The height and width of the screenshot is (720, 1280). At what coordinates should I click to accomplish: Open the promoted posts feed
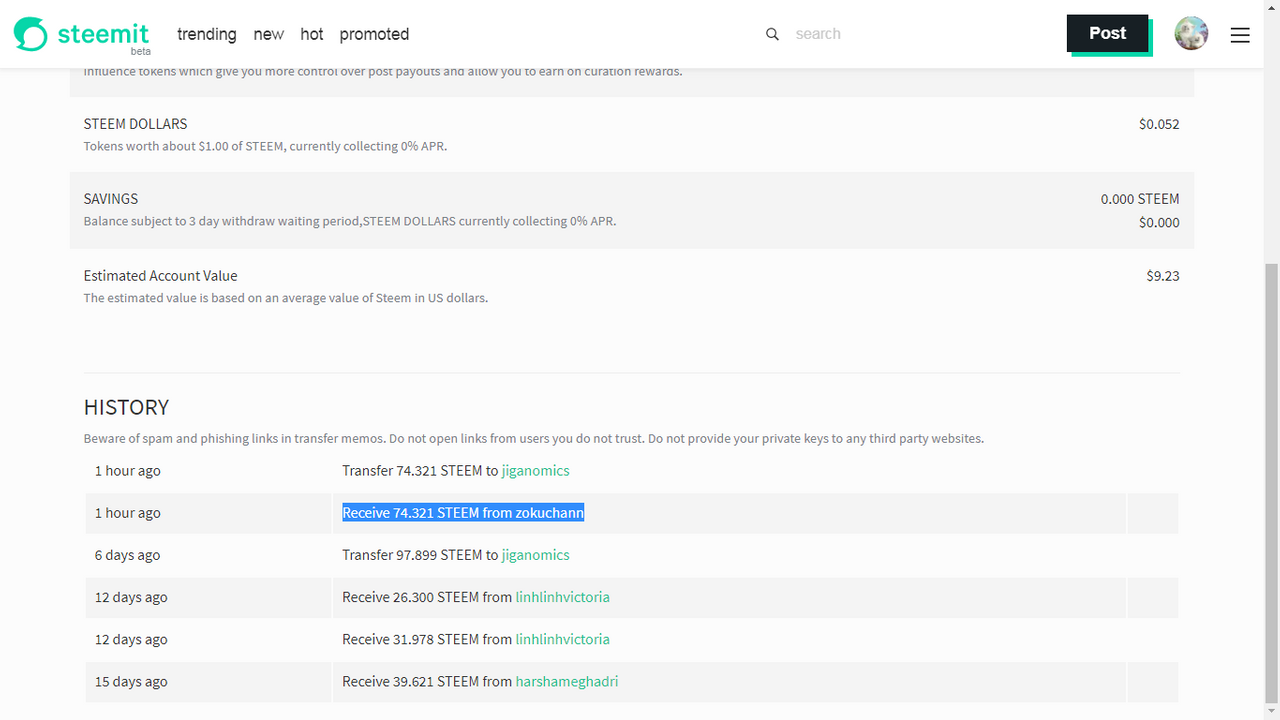374,34
